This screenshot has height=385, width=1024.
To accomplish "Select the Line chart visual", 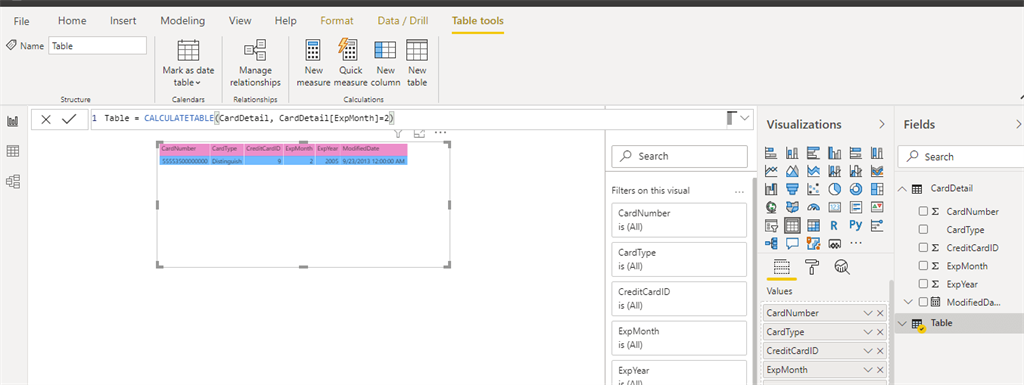I will click(x=771, y=171).
